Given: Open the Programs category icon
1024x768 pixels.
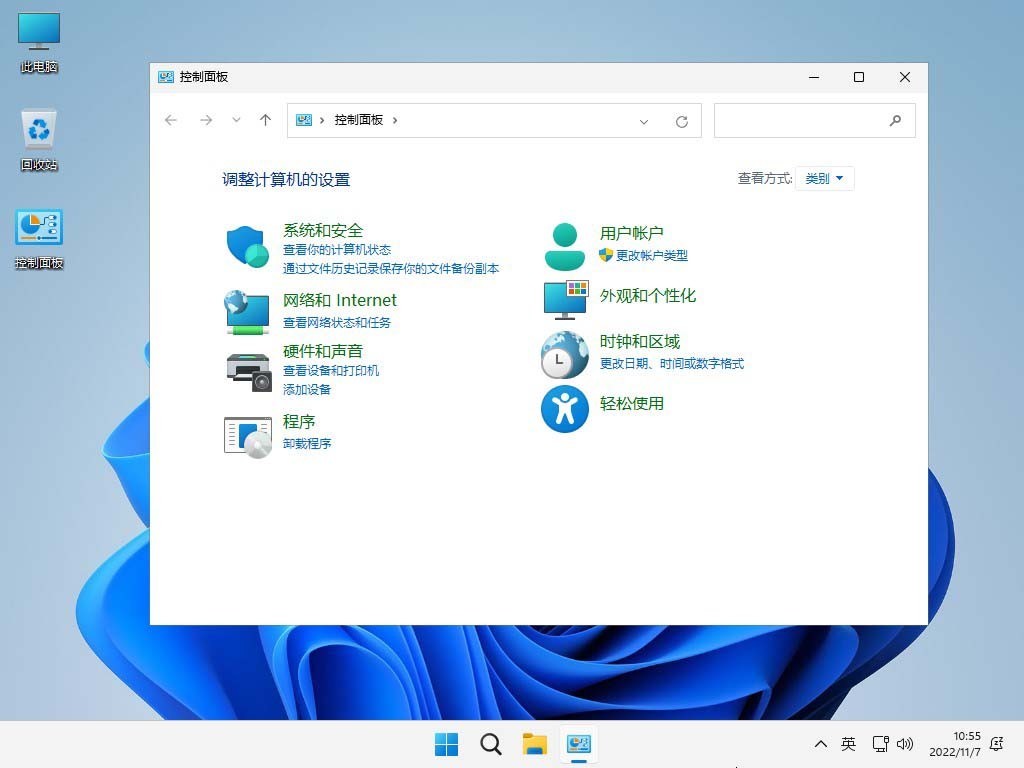Looking at the screenshot, I should tap(248, 436).
